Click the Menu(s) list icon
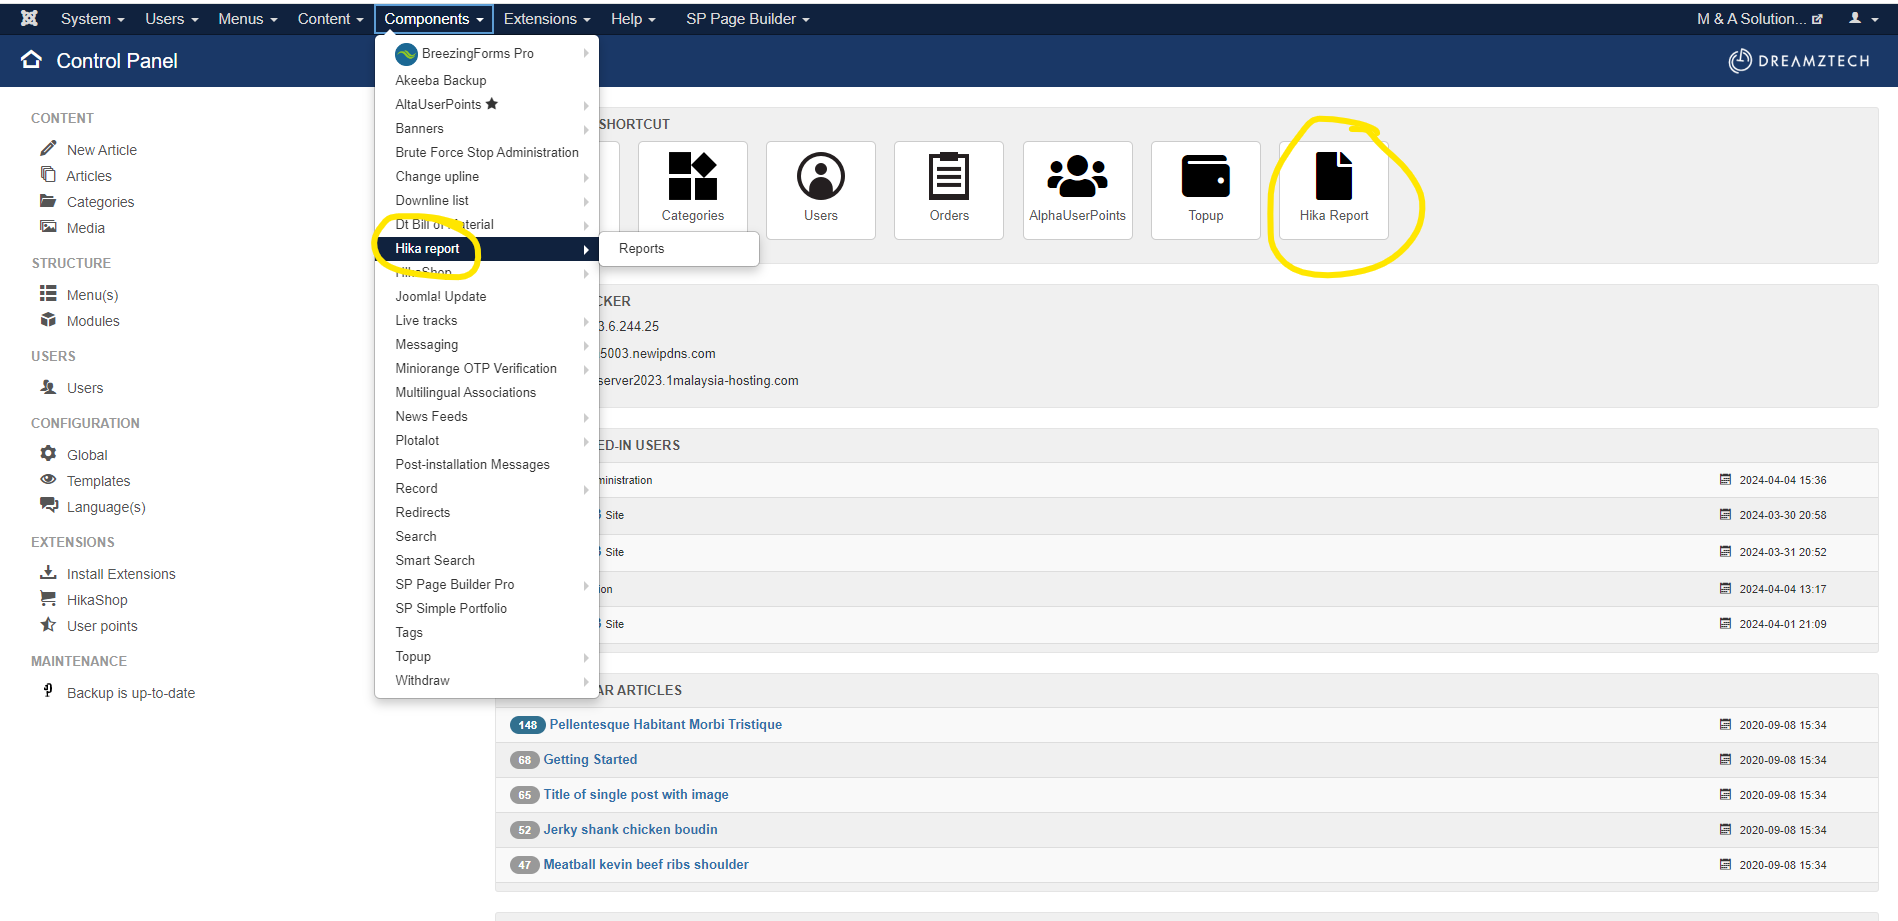The height and width of the screenshot is (921, 1898). tap(48, 293)
